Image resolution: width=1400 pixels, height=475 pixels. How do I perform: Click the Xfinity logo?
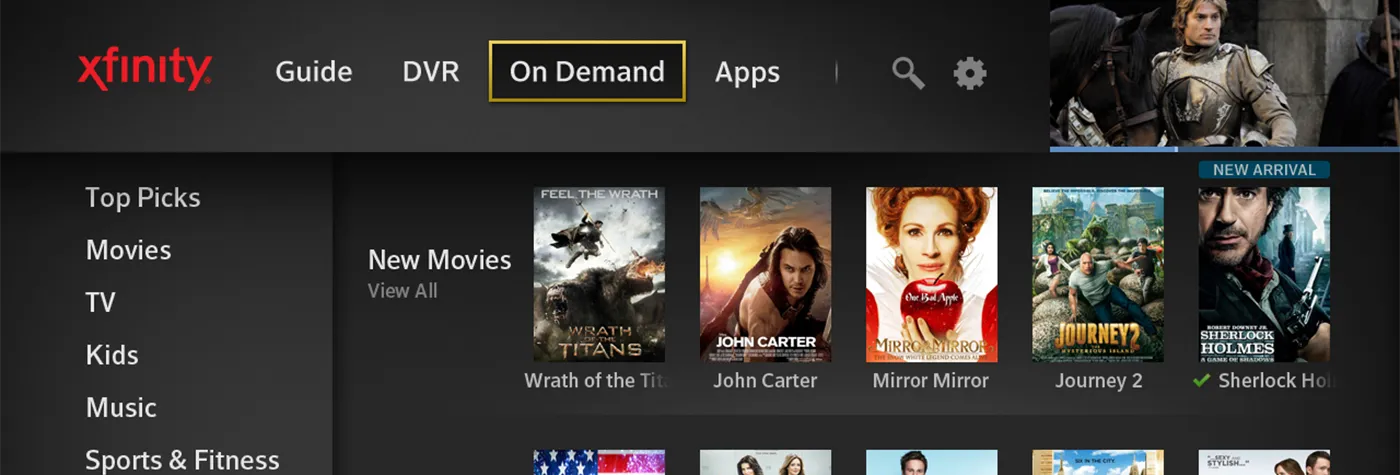(144, 70)
